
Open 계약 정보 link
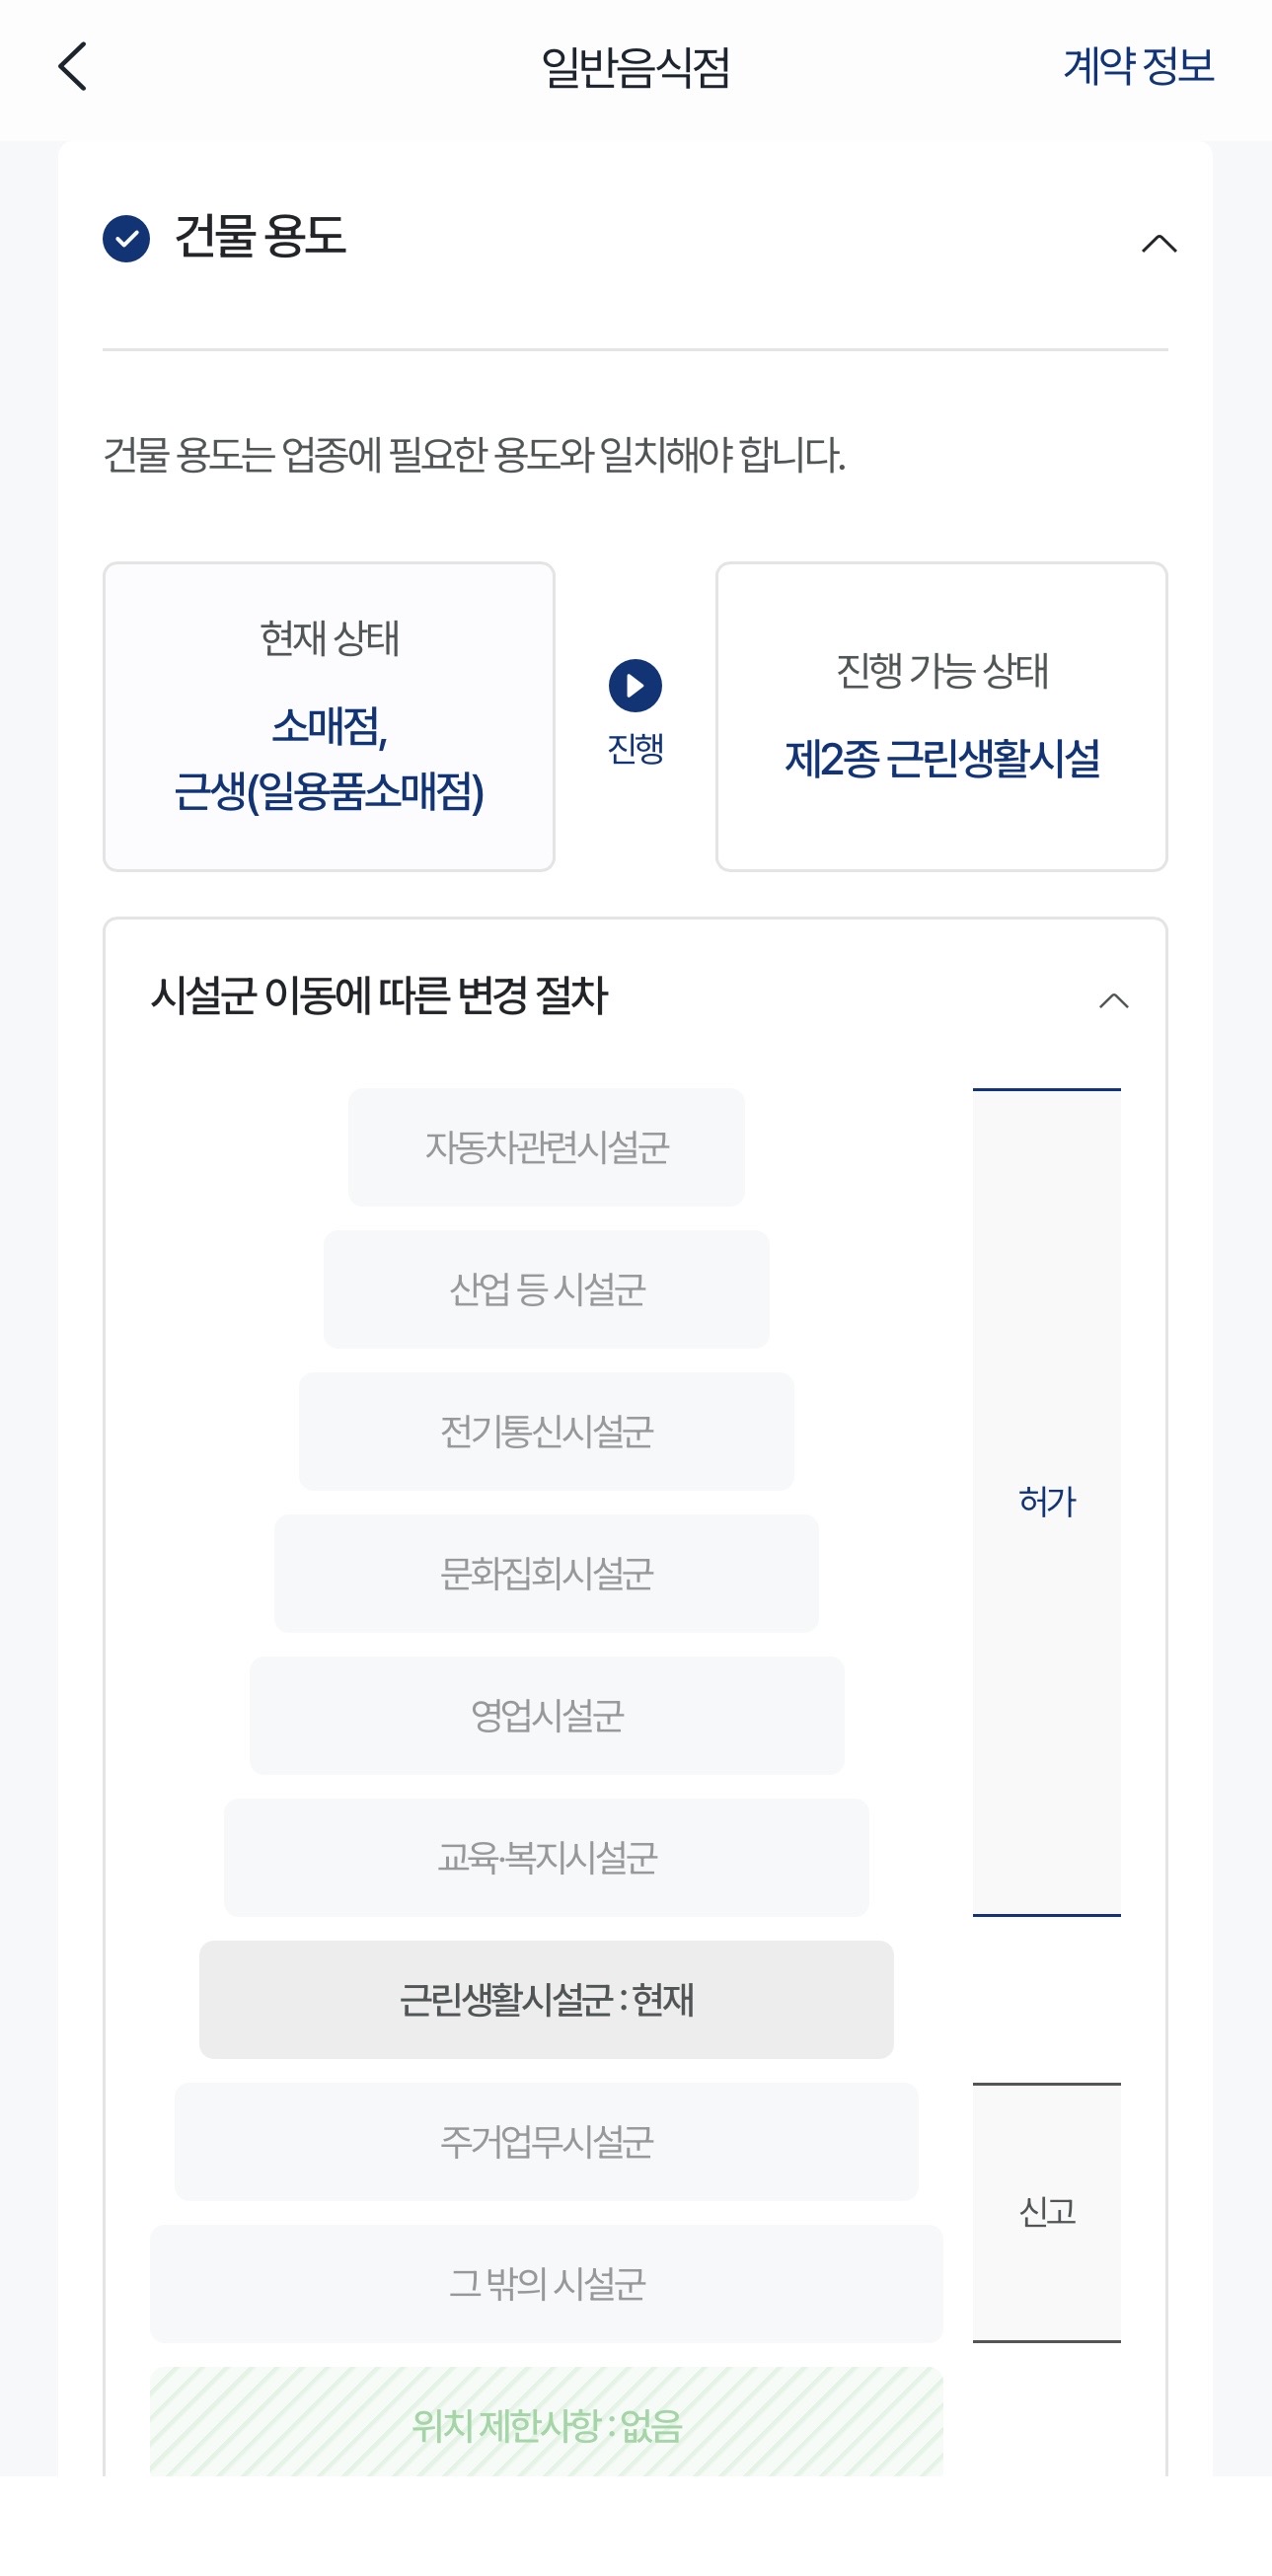pyautogui.click(x=1138, y=66)
